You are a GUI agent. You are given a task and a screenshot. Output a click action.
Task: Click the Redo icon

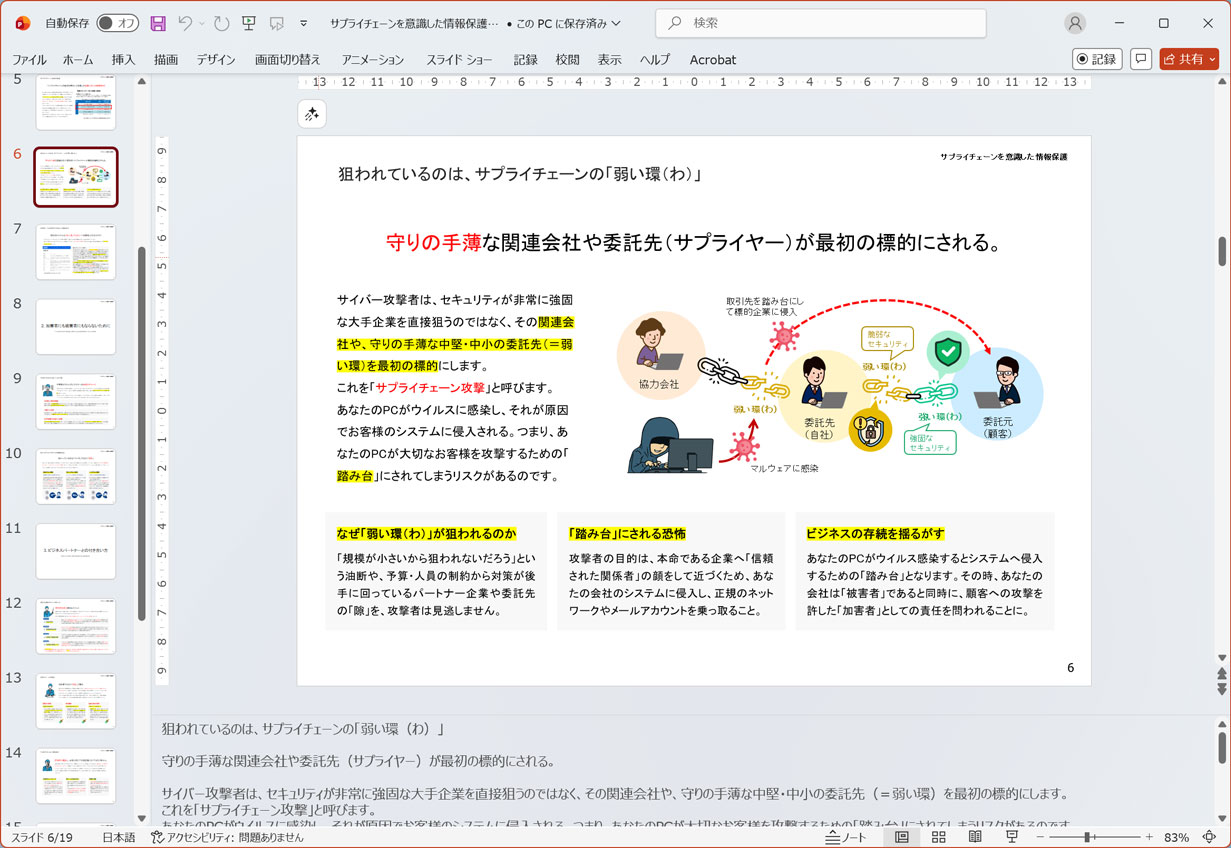[222, 24]
